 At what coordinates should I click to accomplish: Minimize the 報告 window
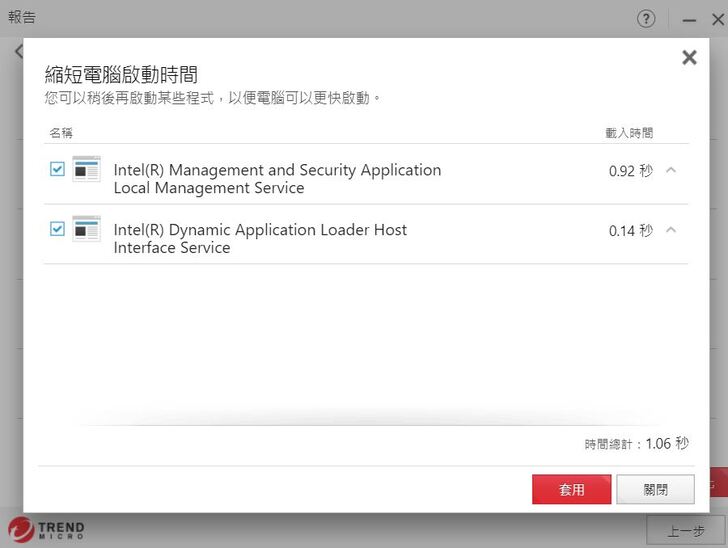pyautogui.click(x=689, y=20)
